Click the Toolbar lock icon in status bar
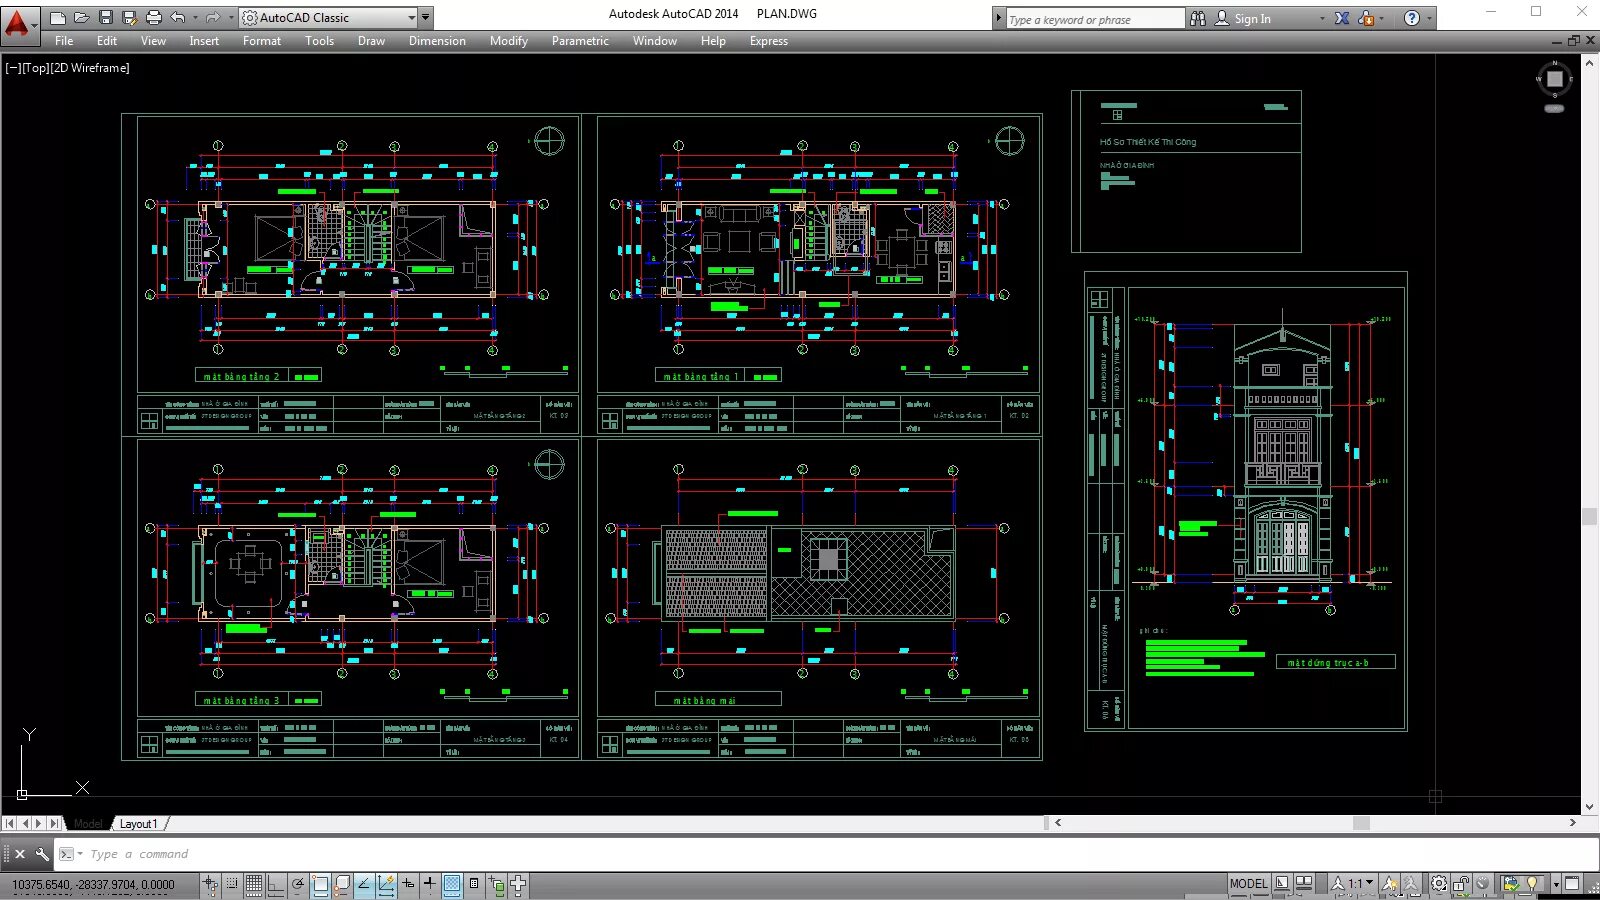The height and width of the screenshot is (900, 1600). coord(1461,884)
